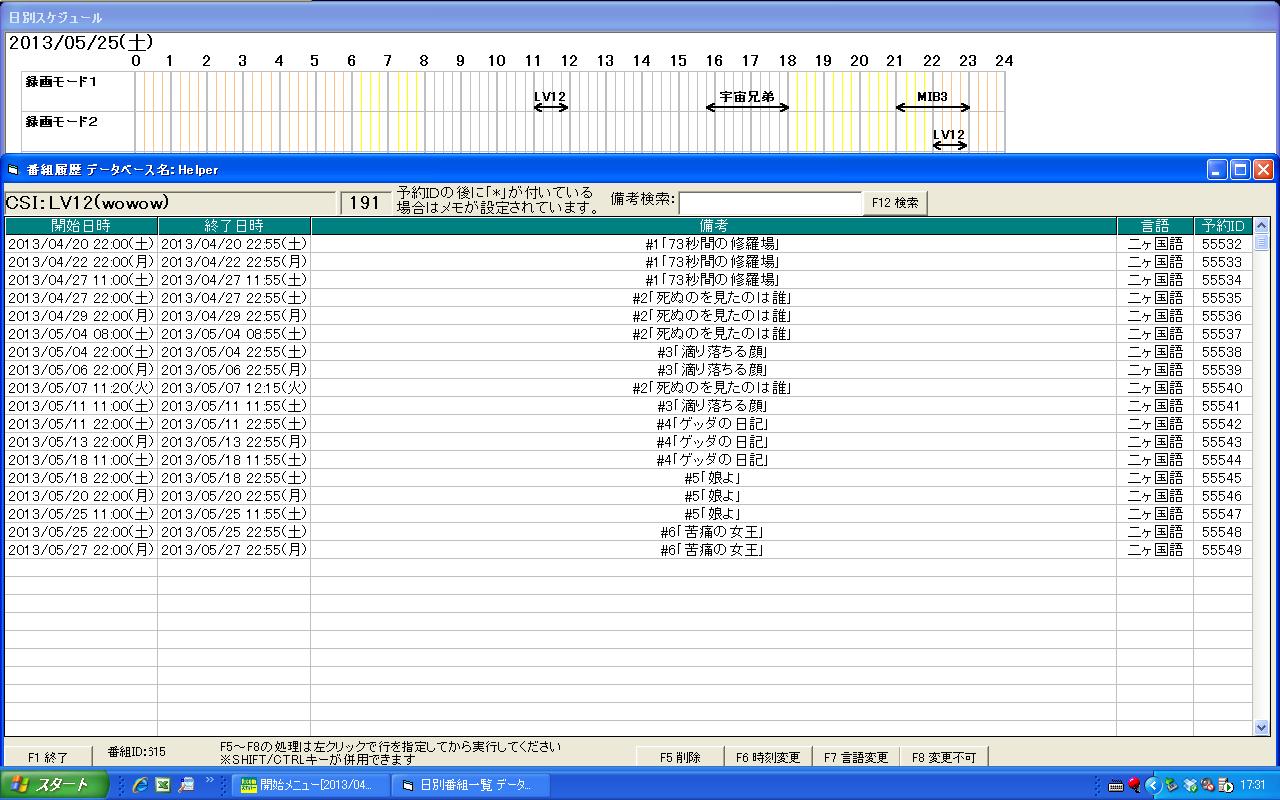Expand hidden system tray icons

click(x=1152, y=785)
